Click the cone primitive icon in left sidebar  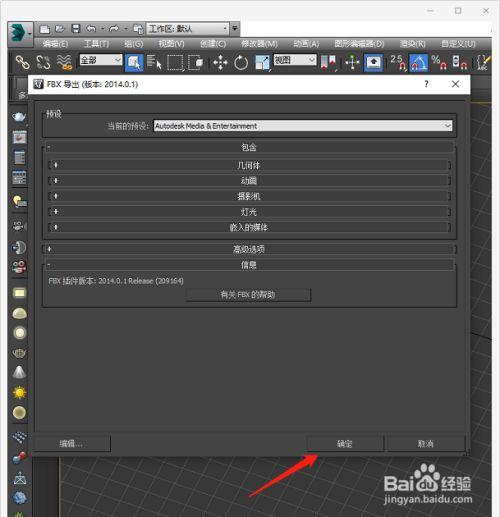click(x=19, y=372)
